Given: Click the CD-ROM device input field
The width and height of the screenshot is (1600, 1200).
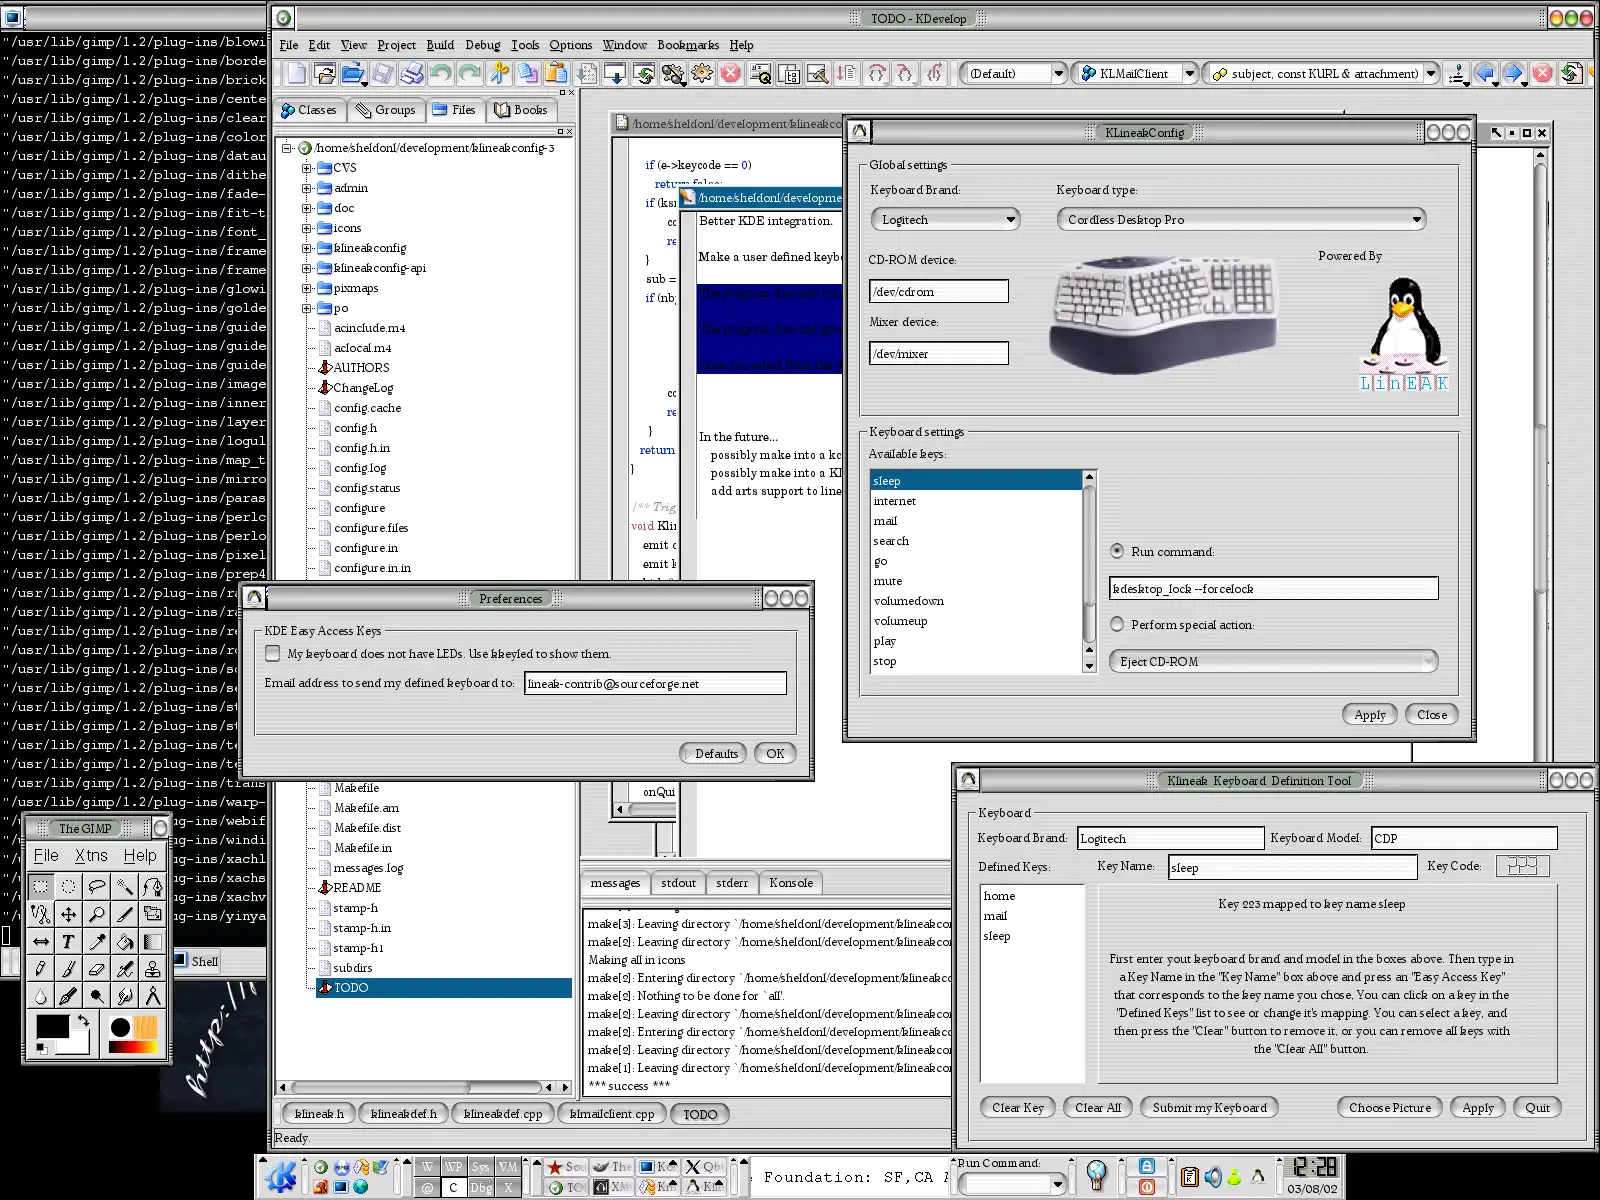Looking at the screenshot, I should click(x=939, y=291).
